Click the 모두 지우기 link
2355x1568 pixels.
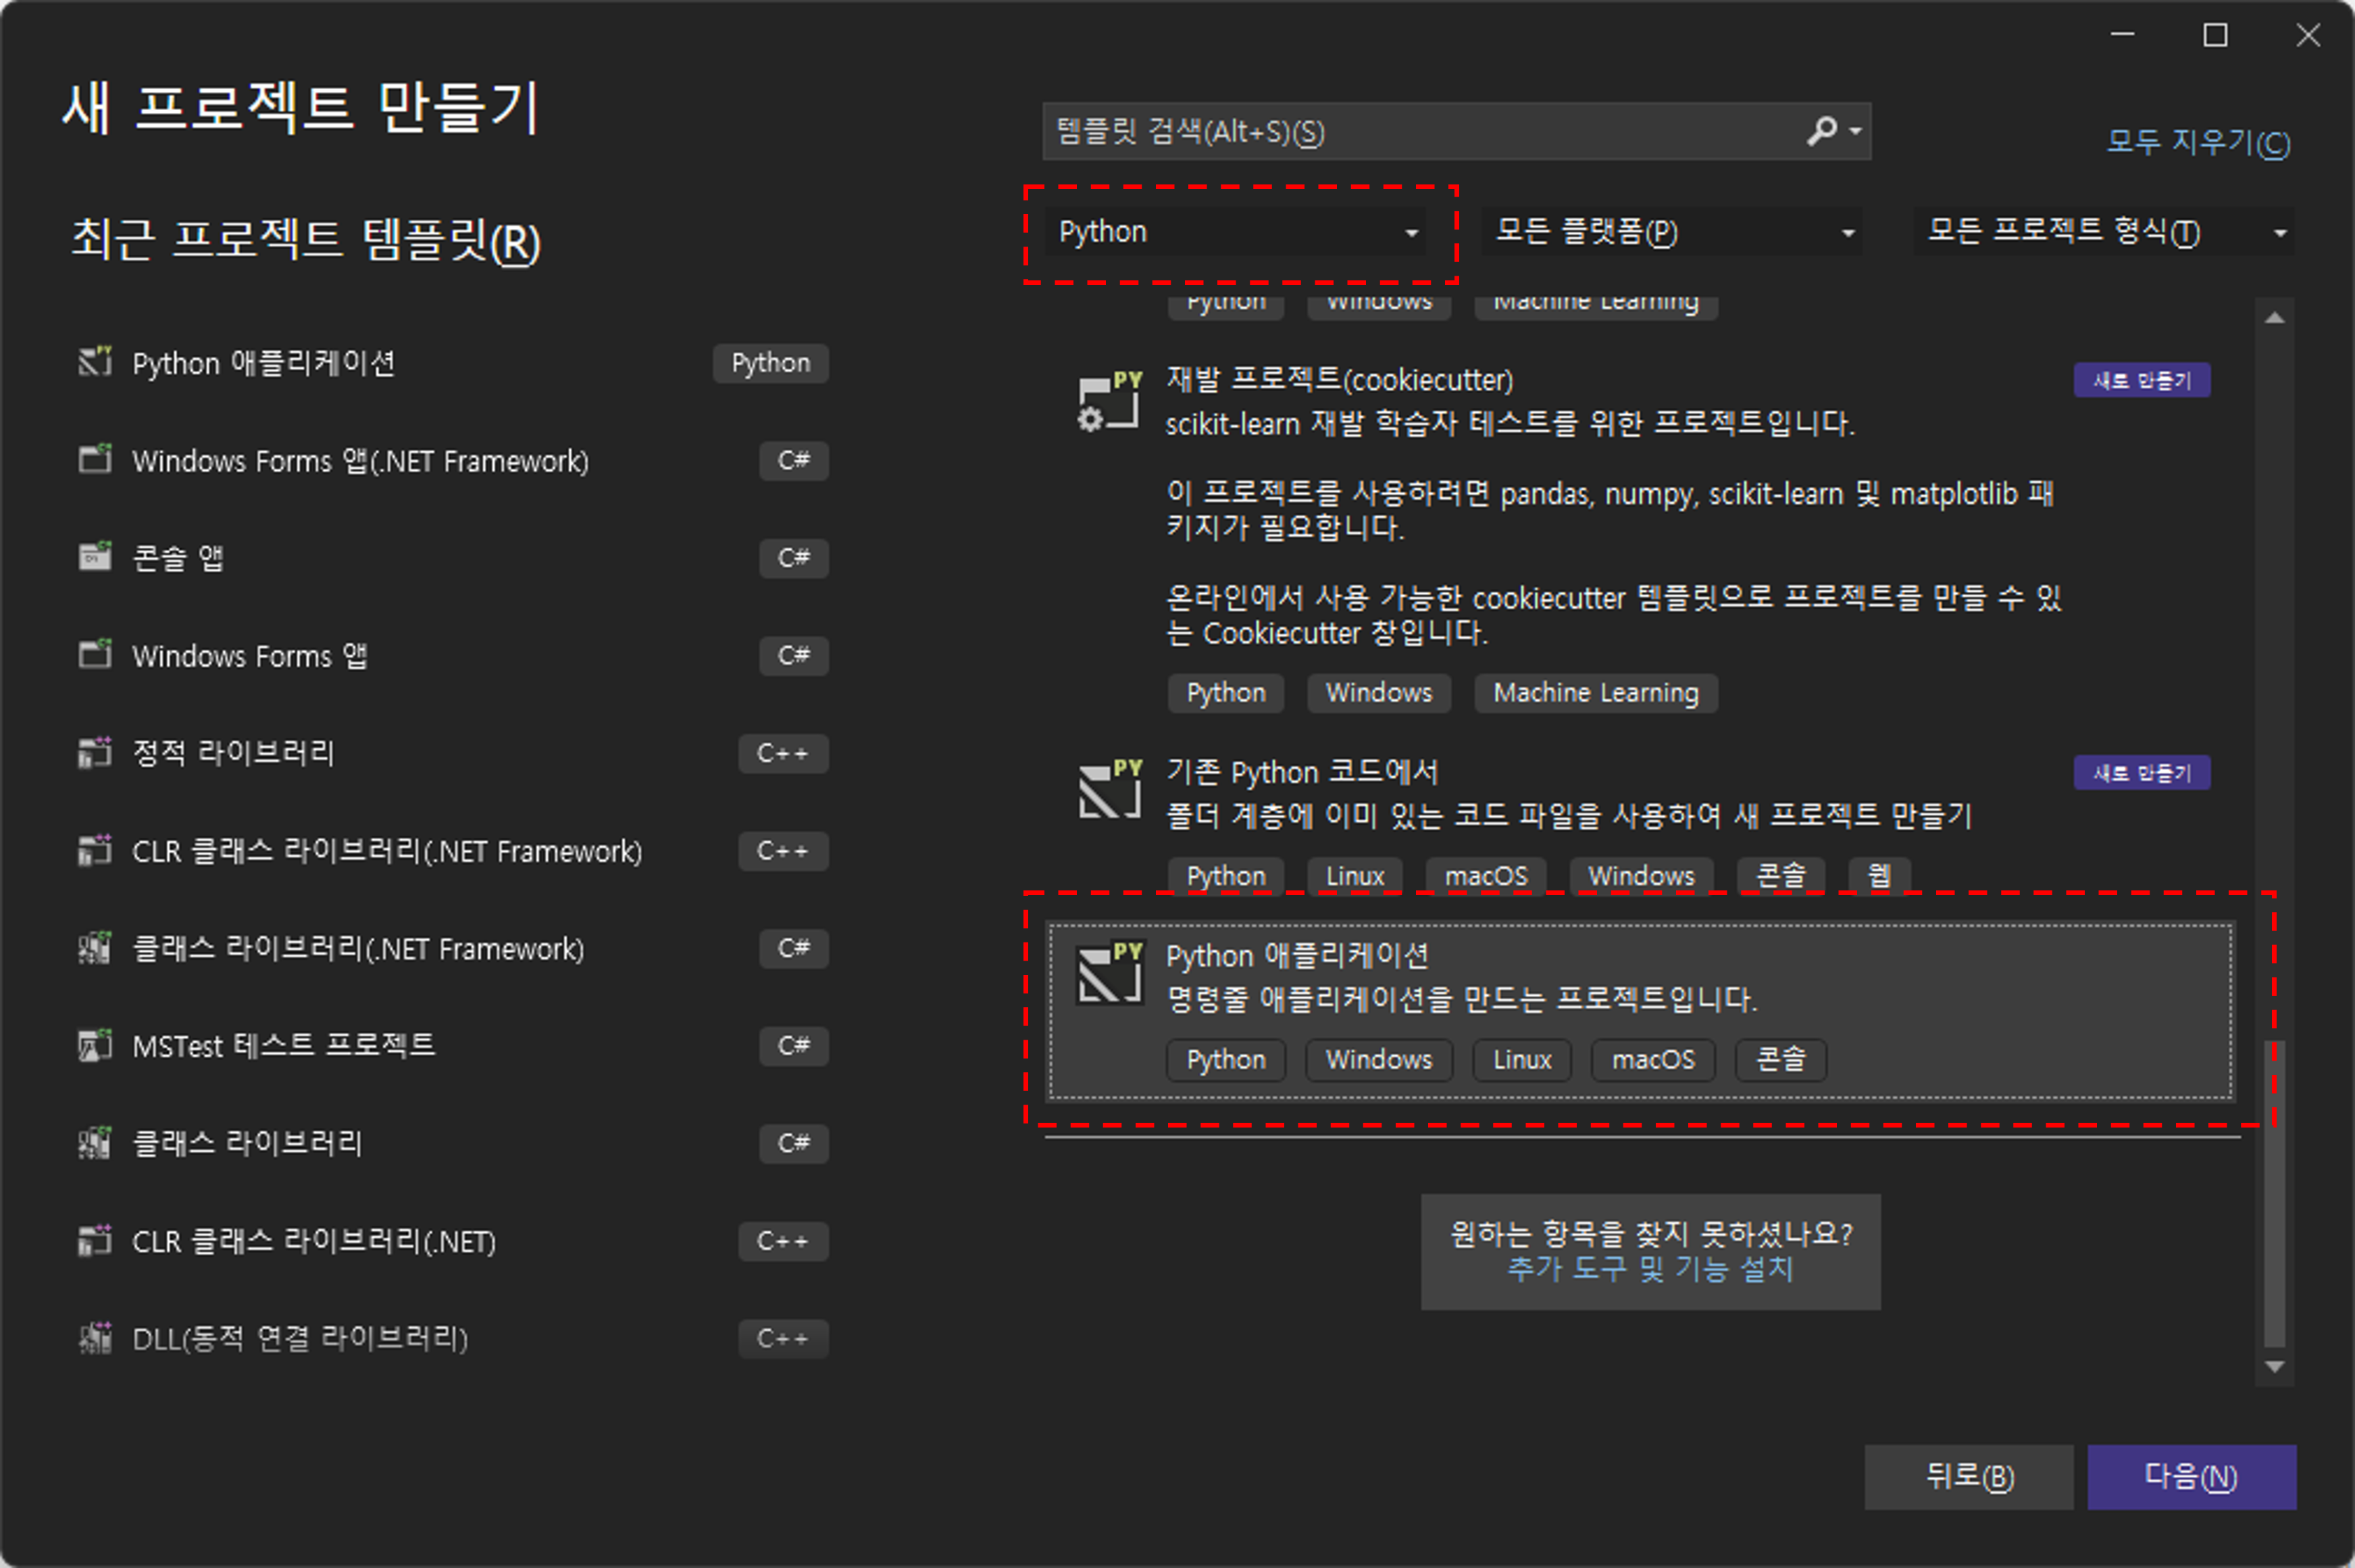(2197, 142)
